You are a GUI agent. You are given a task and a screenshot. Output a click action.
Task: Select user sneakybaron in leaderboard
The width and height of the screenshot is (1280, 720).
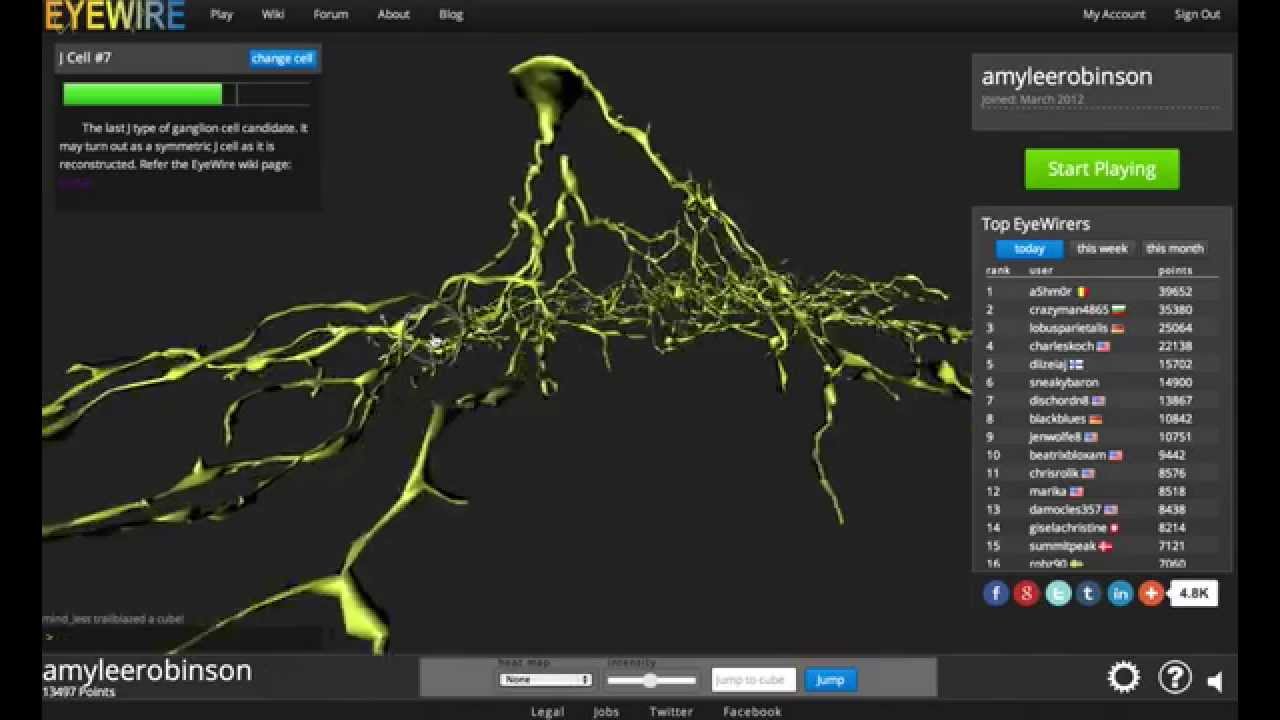tap(1064, 382)
